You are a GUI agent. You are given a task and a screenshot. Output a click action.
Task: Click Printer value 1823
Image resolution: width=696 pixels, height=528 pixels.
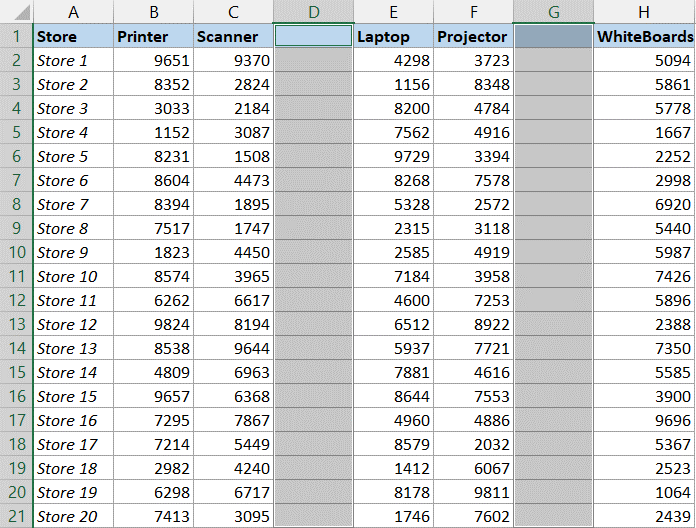[154, 252]
